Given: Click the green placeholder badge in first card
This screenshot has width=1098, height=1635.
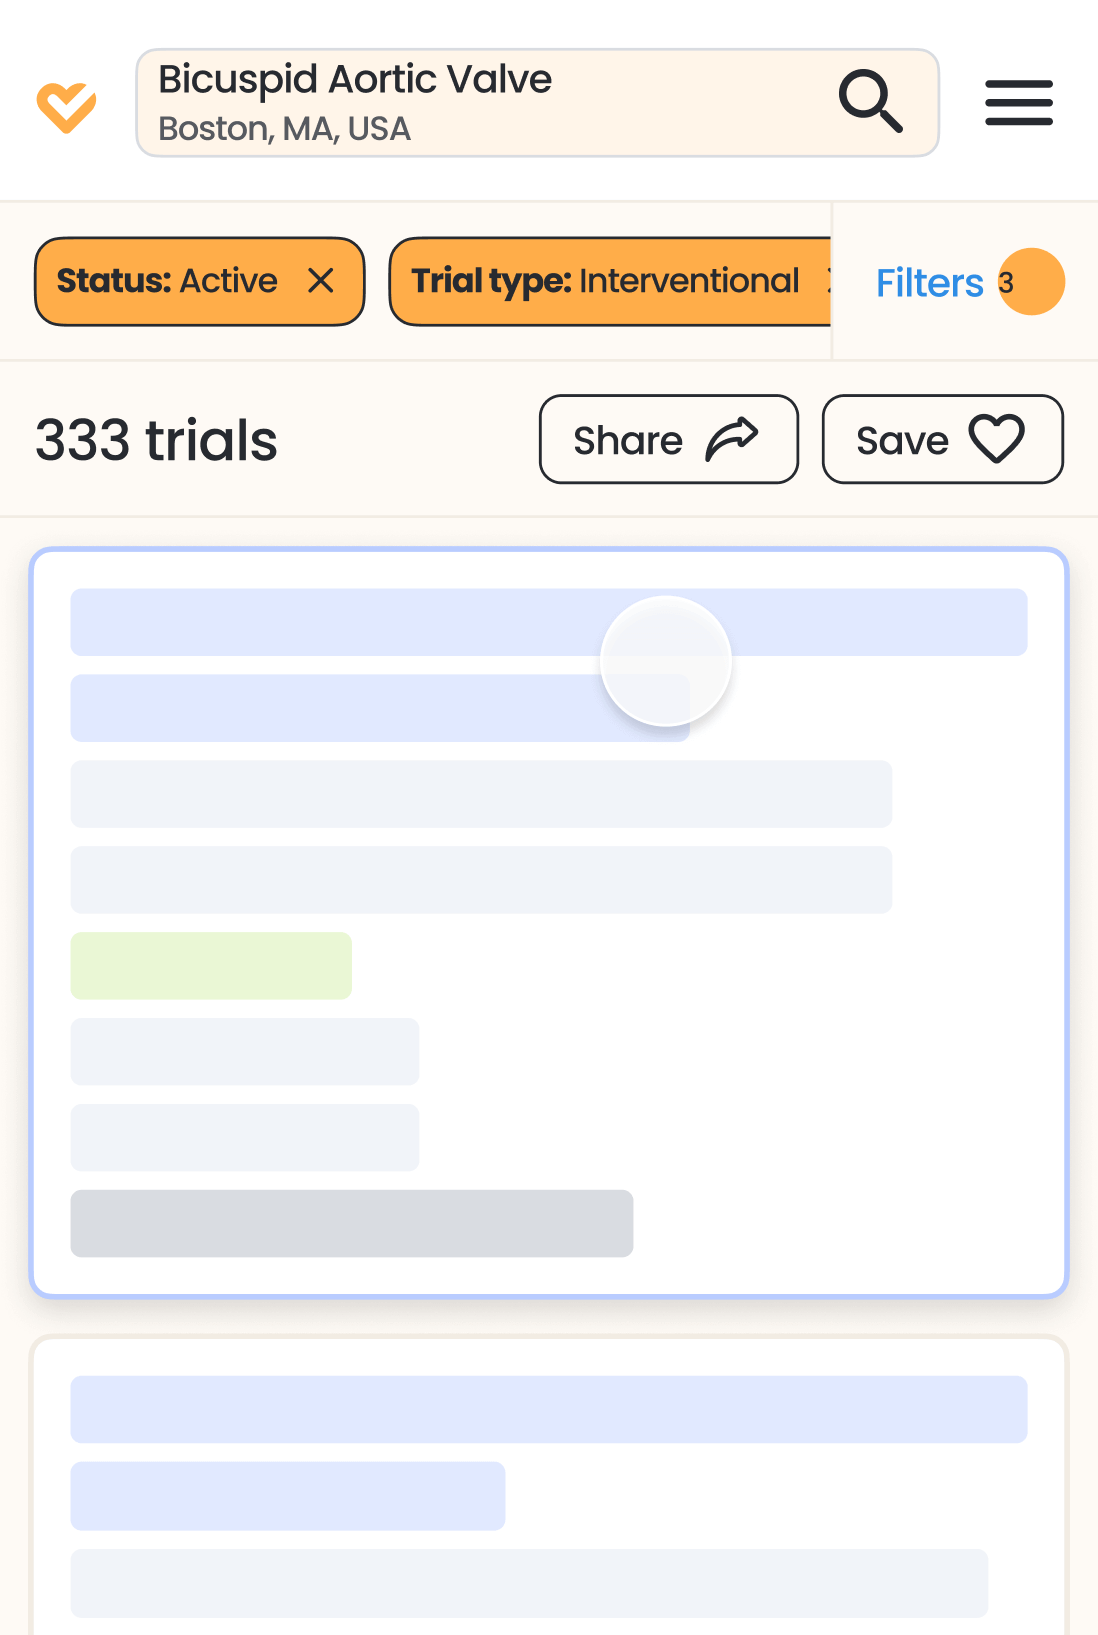Looking at the screenshot, I should [211, 966].
